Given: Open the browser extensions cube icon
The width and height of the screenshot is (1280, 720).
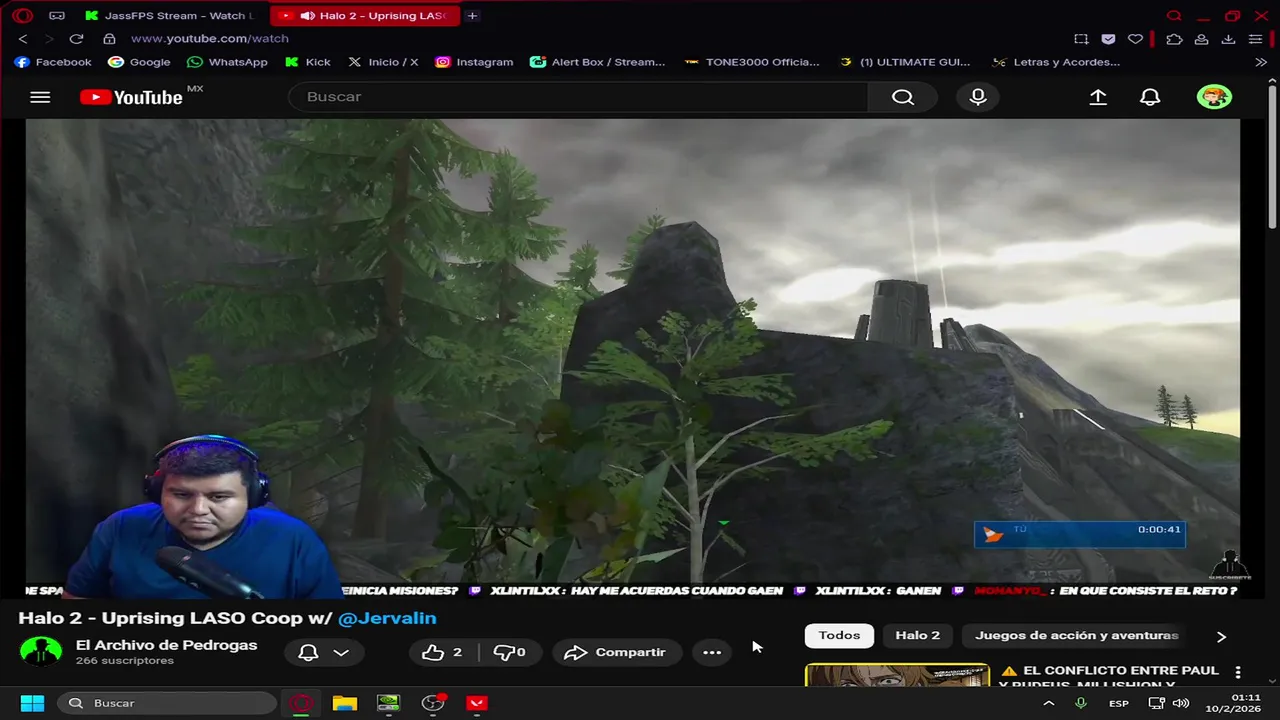Looking at the screenshot, I should point(1174,38).
